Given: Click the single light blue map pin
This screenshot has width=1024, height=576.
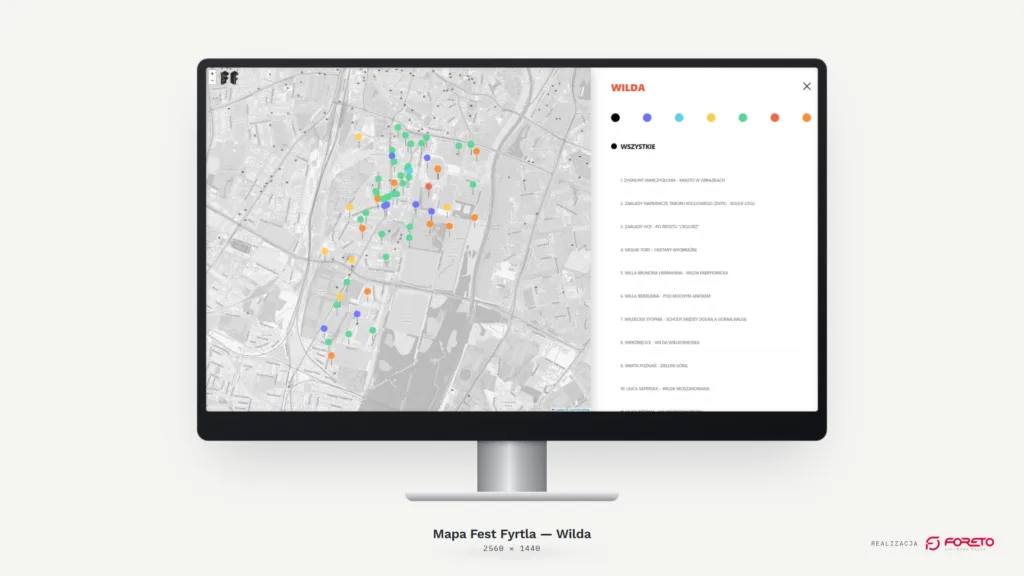Looking at the screenshot, I should coord(409,170).
